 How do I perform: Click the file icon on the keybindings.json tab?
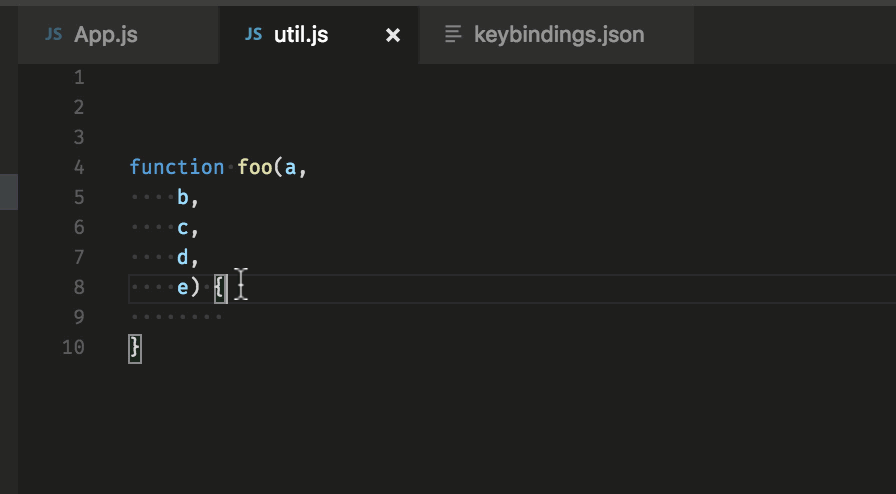[x=453, y=35]
